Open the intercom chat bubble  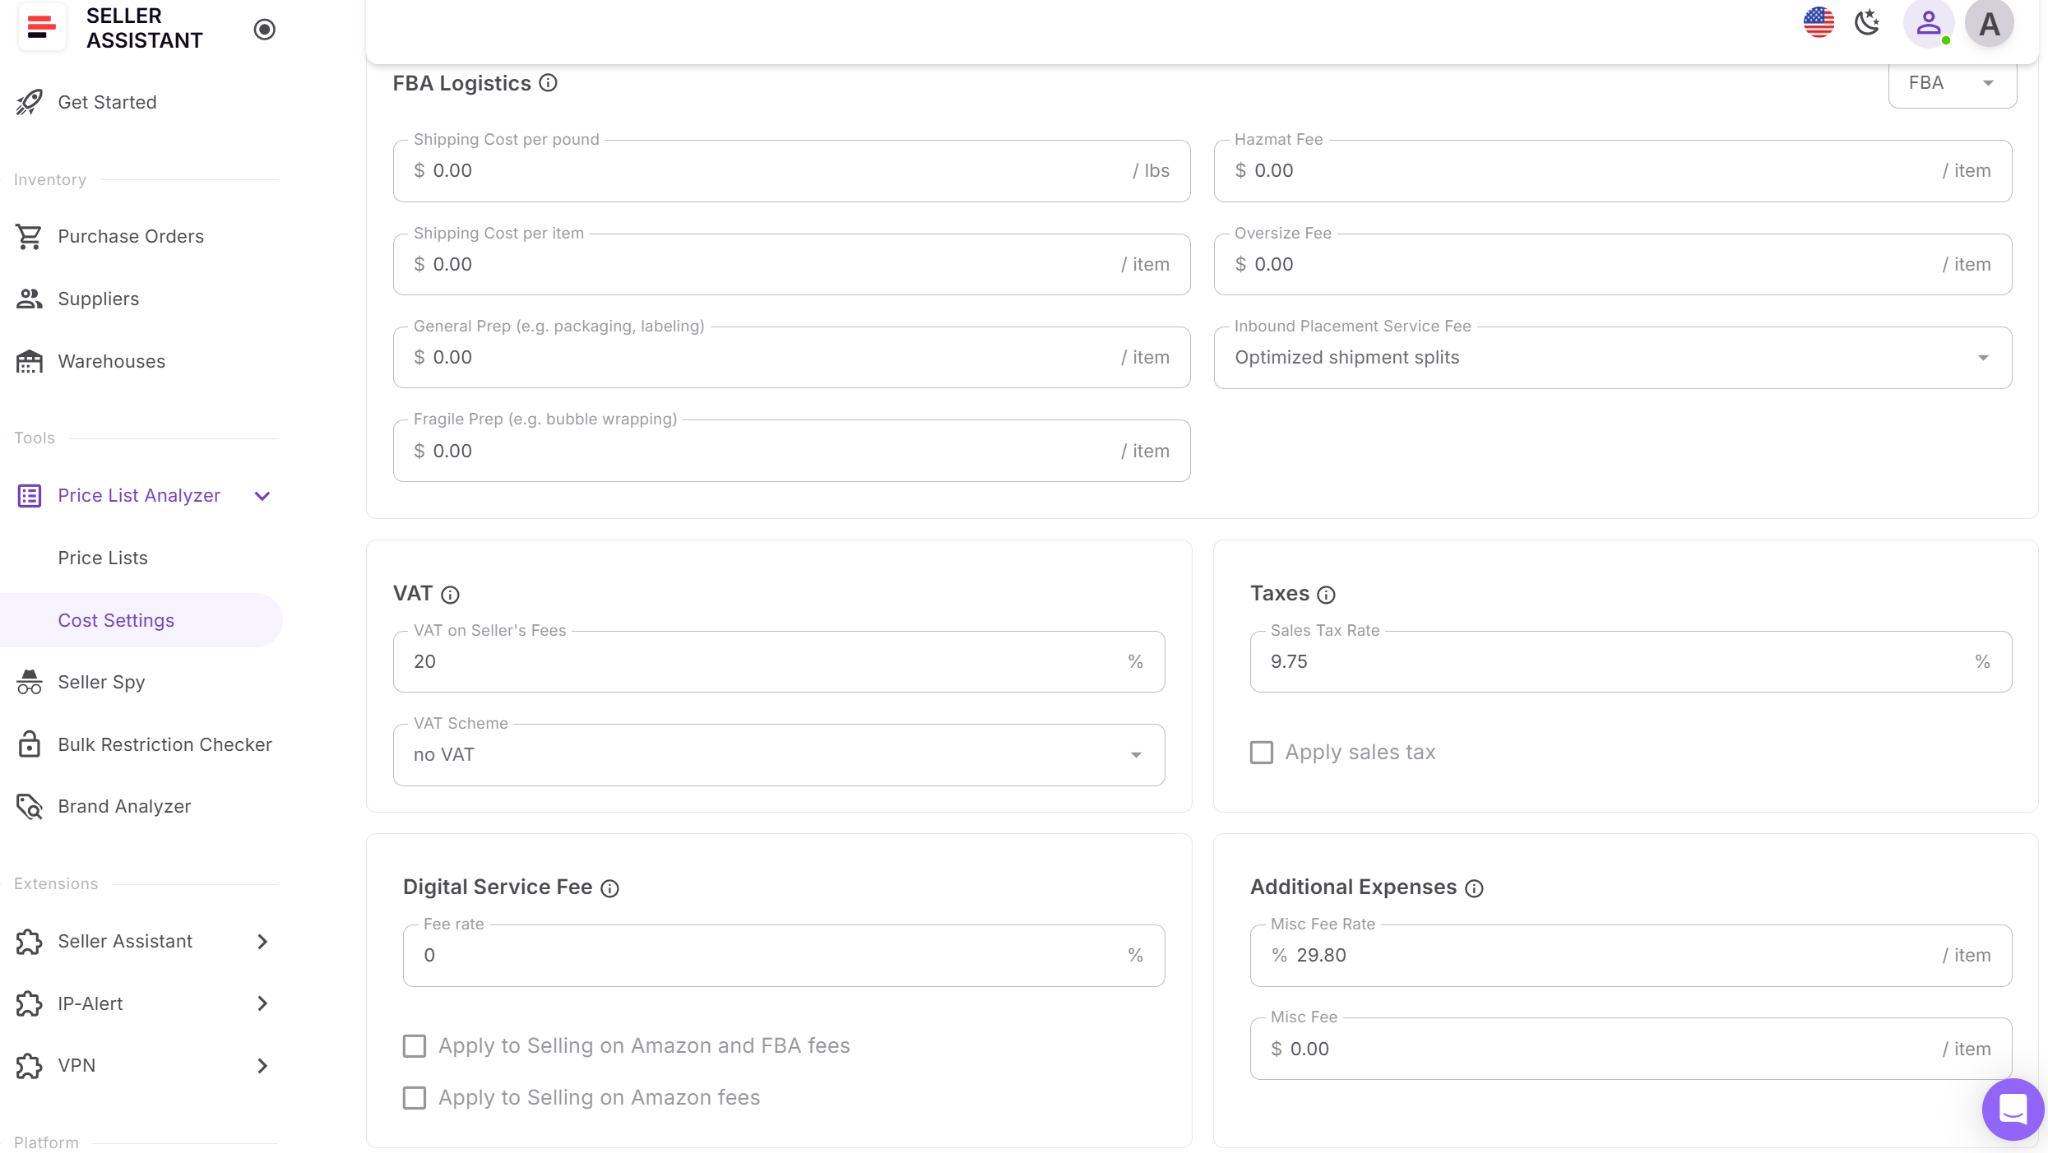[x=2012, y=1109]
